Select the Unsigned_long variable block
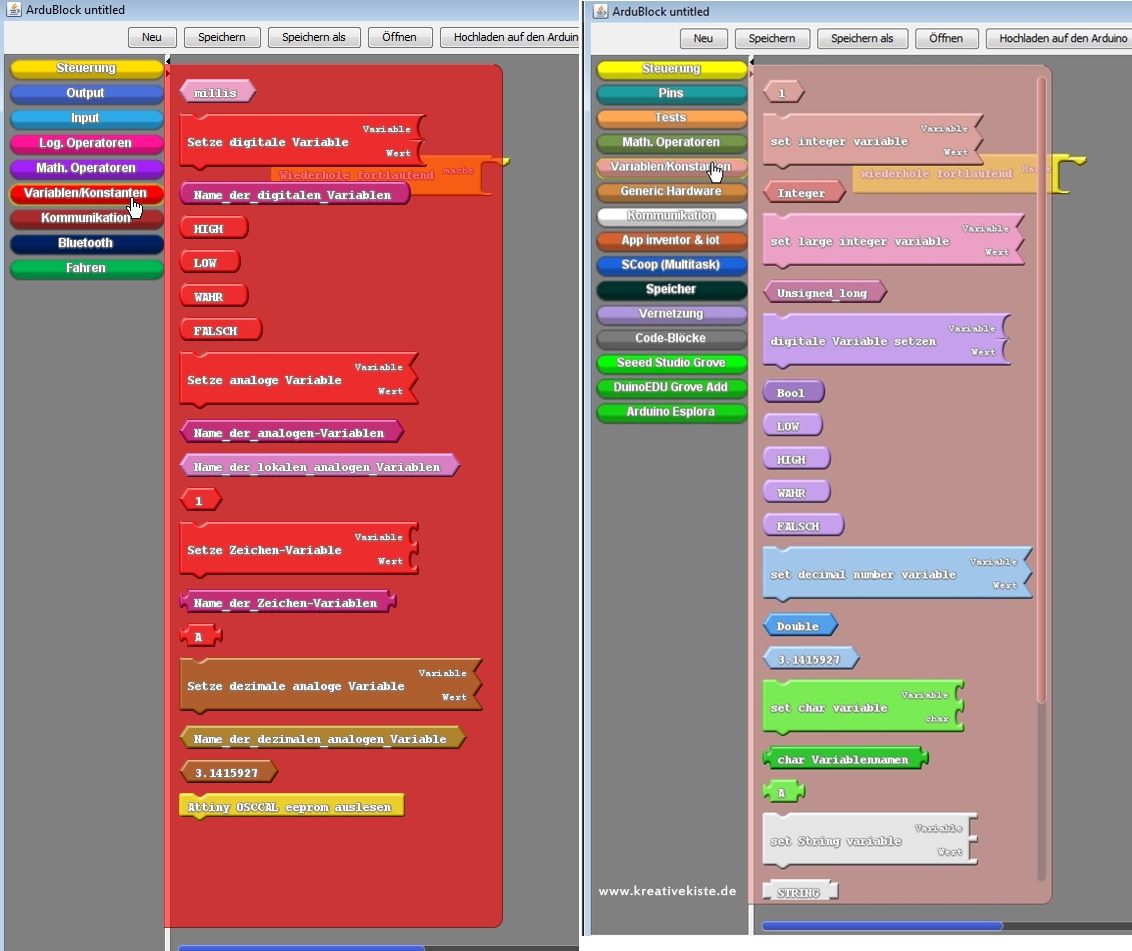 [823, 292]
